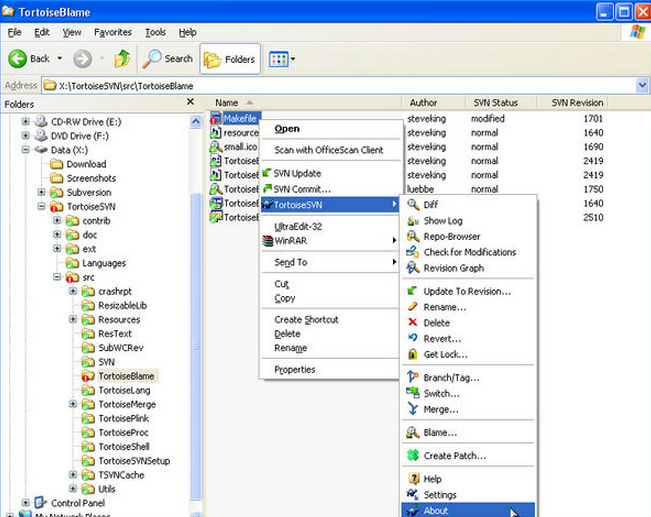Click Create Patch... menu entry

tap(454, 456)
